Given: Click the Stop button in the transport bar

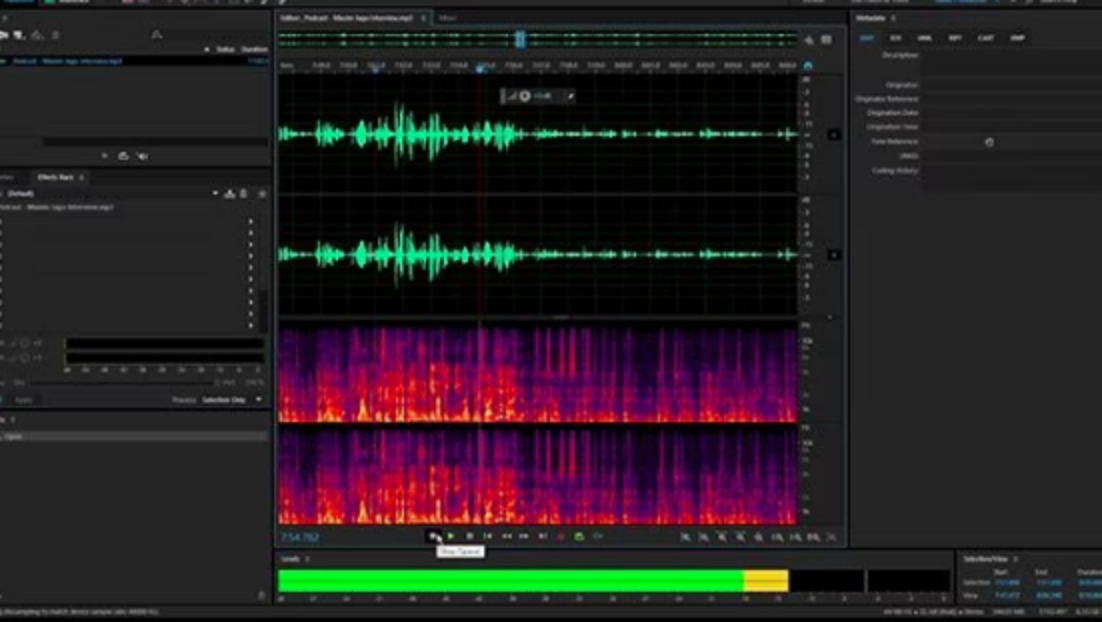Looking at the screenshot, I should coord(470,537).
